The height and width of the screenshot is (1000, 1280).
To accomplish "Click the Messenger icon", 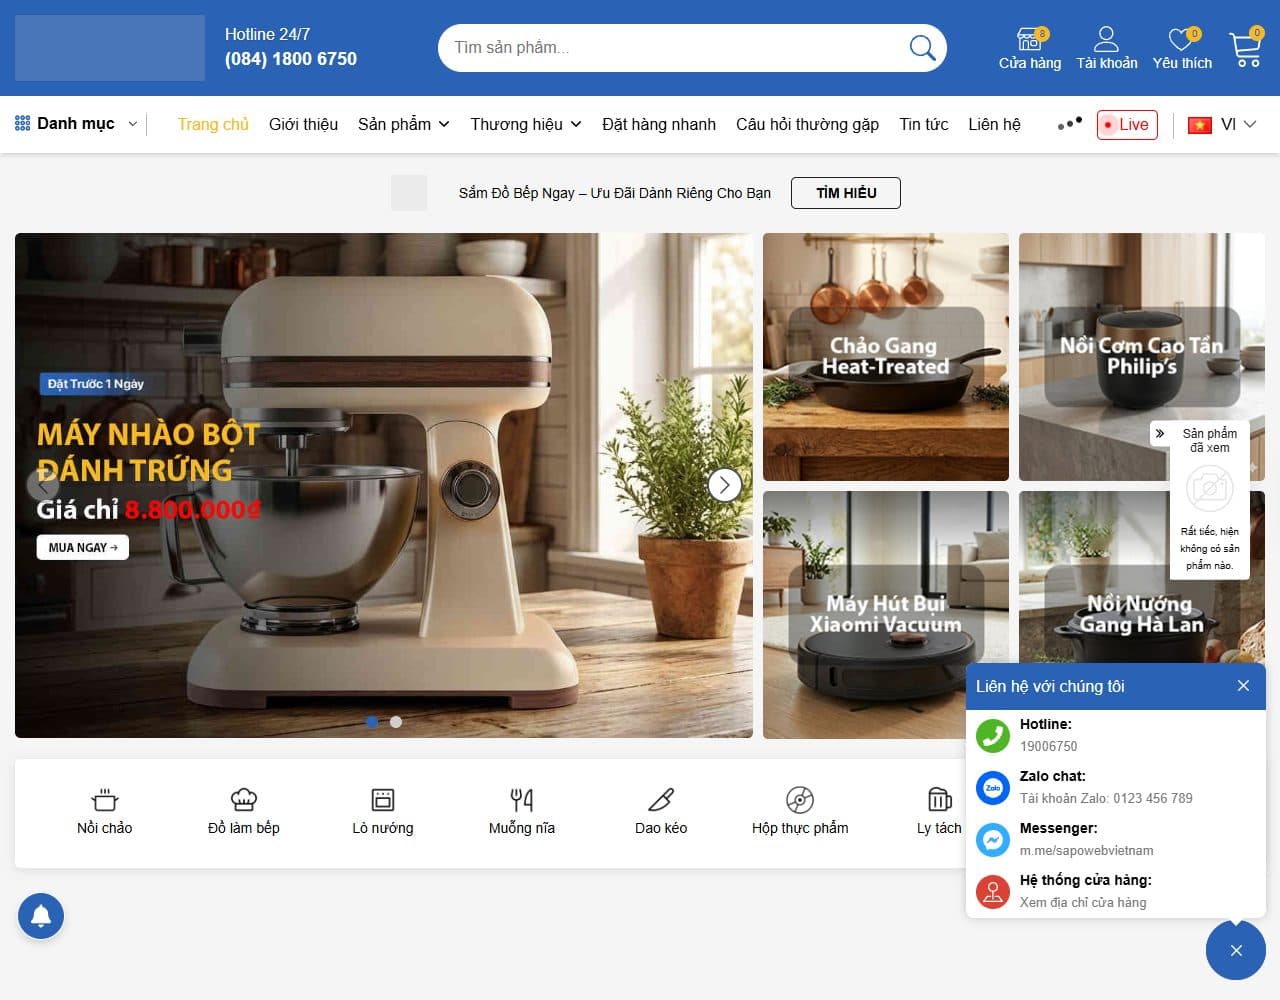I will (993, 839).
